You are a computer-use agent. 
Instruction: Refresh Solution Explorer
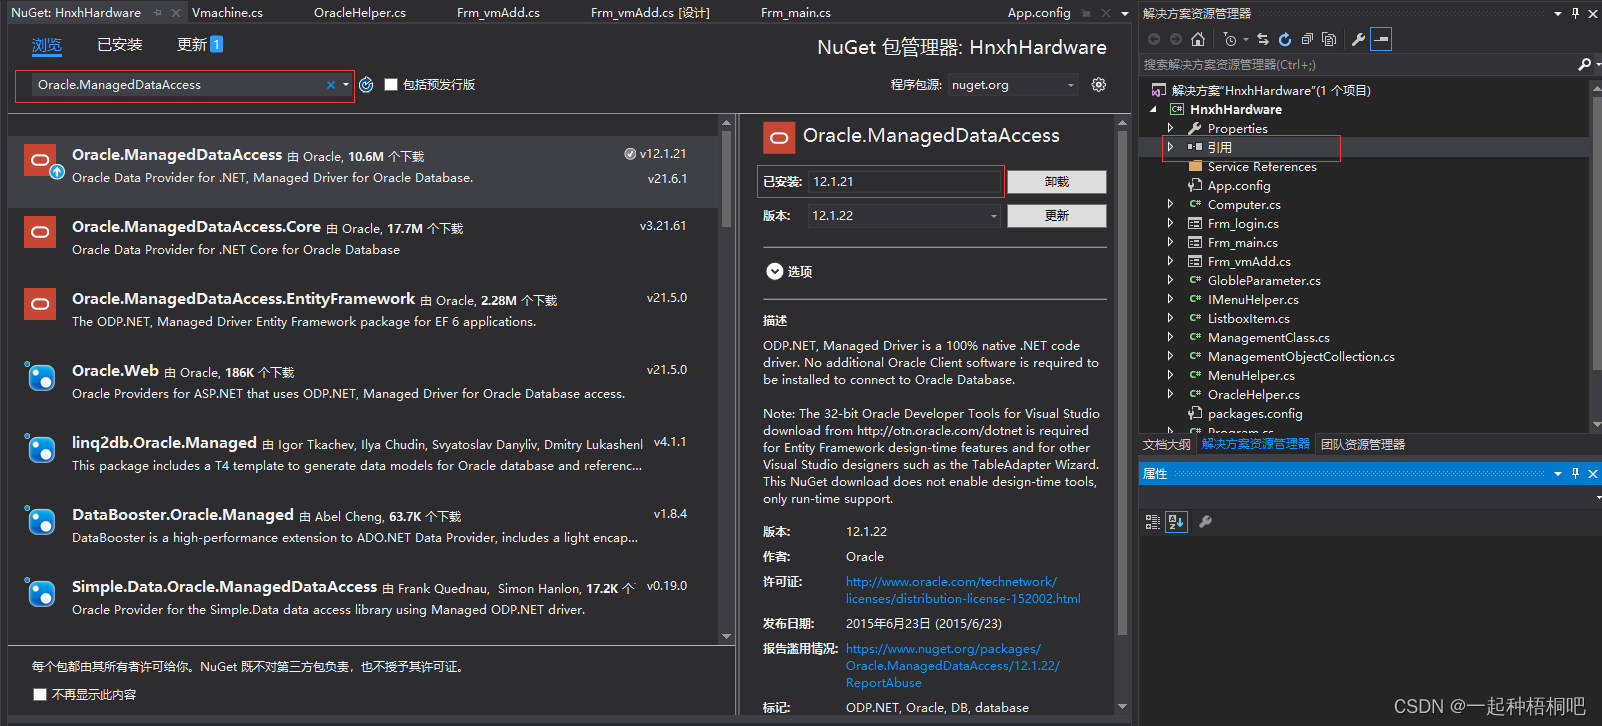(x=1285, y=39)
